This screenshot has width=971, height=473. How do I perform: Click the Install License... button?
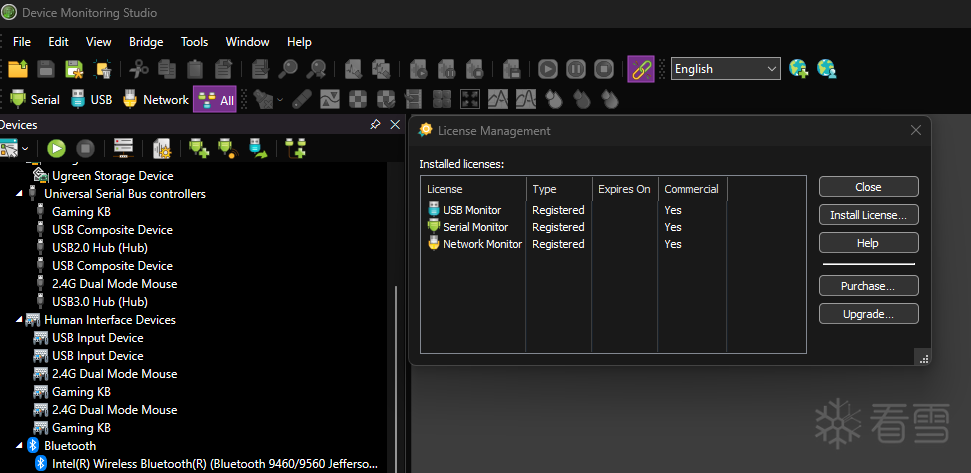coord(868,215)
